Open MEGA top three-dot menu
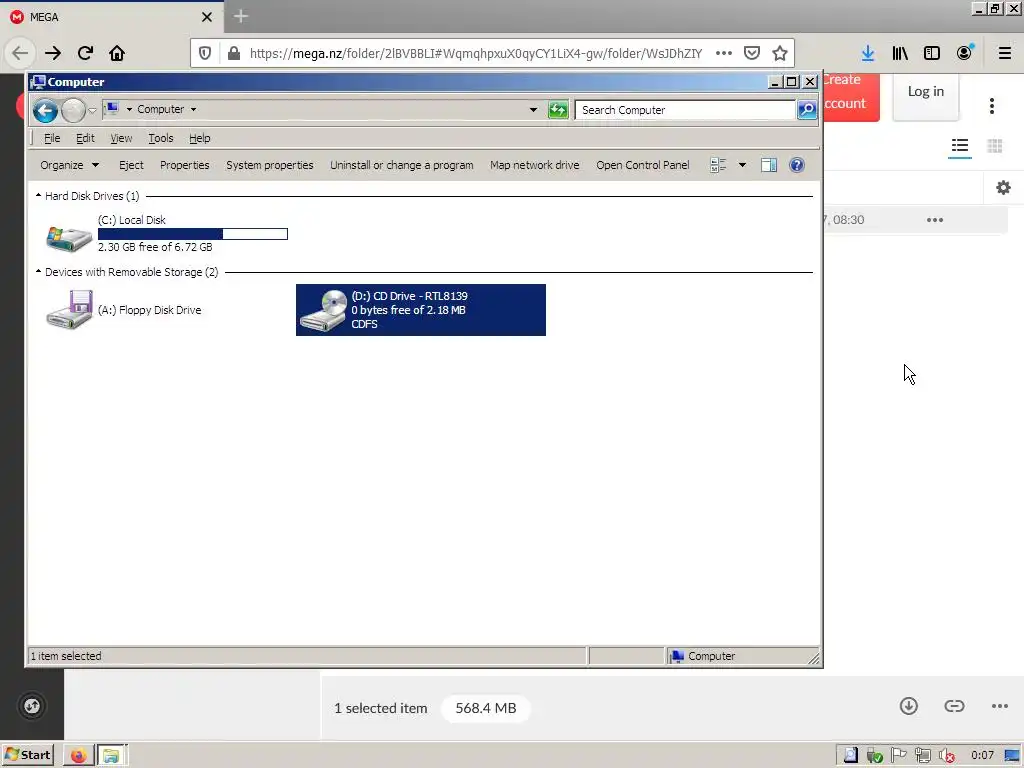The image size is (1024, 768). (x=991, y=106)
